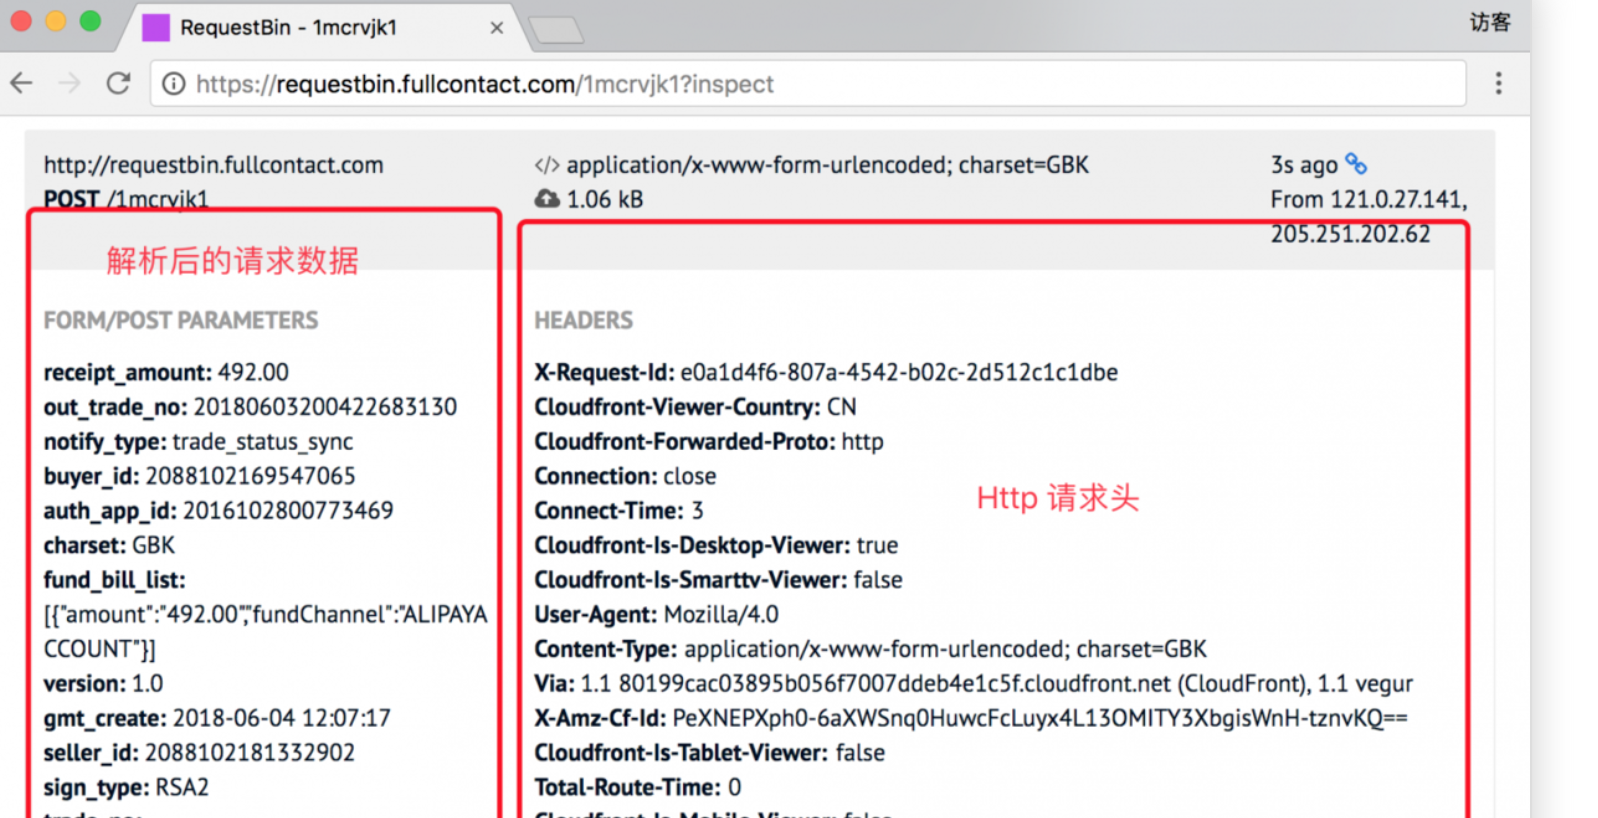The height and width of the screenshot is (818, 1598).
Task: Click the 'Content-Type' header row
Action: tap(871, 649)
